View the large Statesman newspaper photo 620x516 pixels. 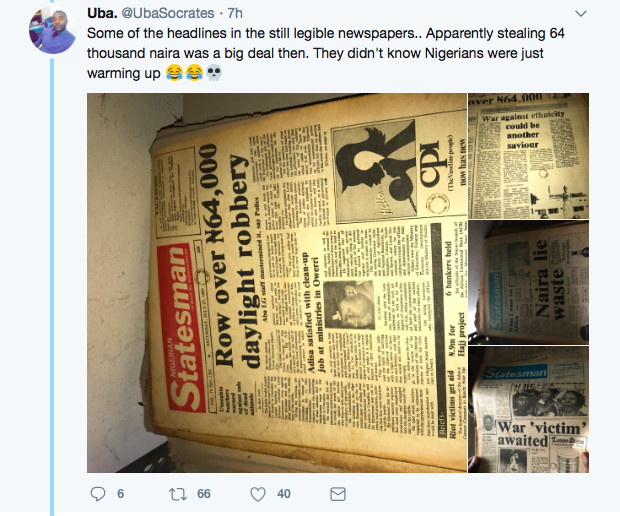pyautogui.click(x=277, y=283)
